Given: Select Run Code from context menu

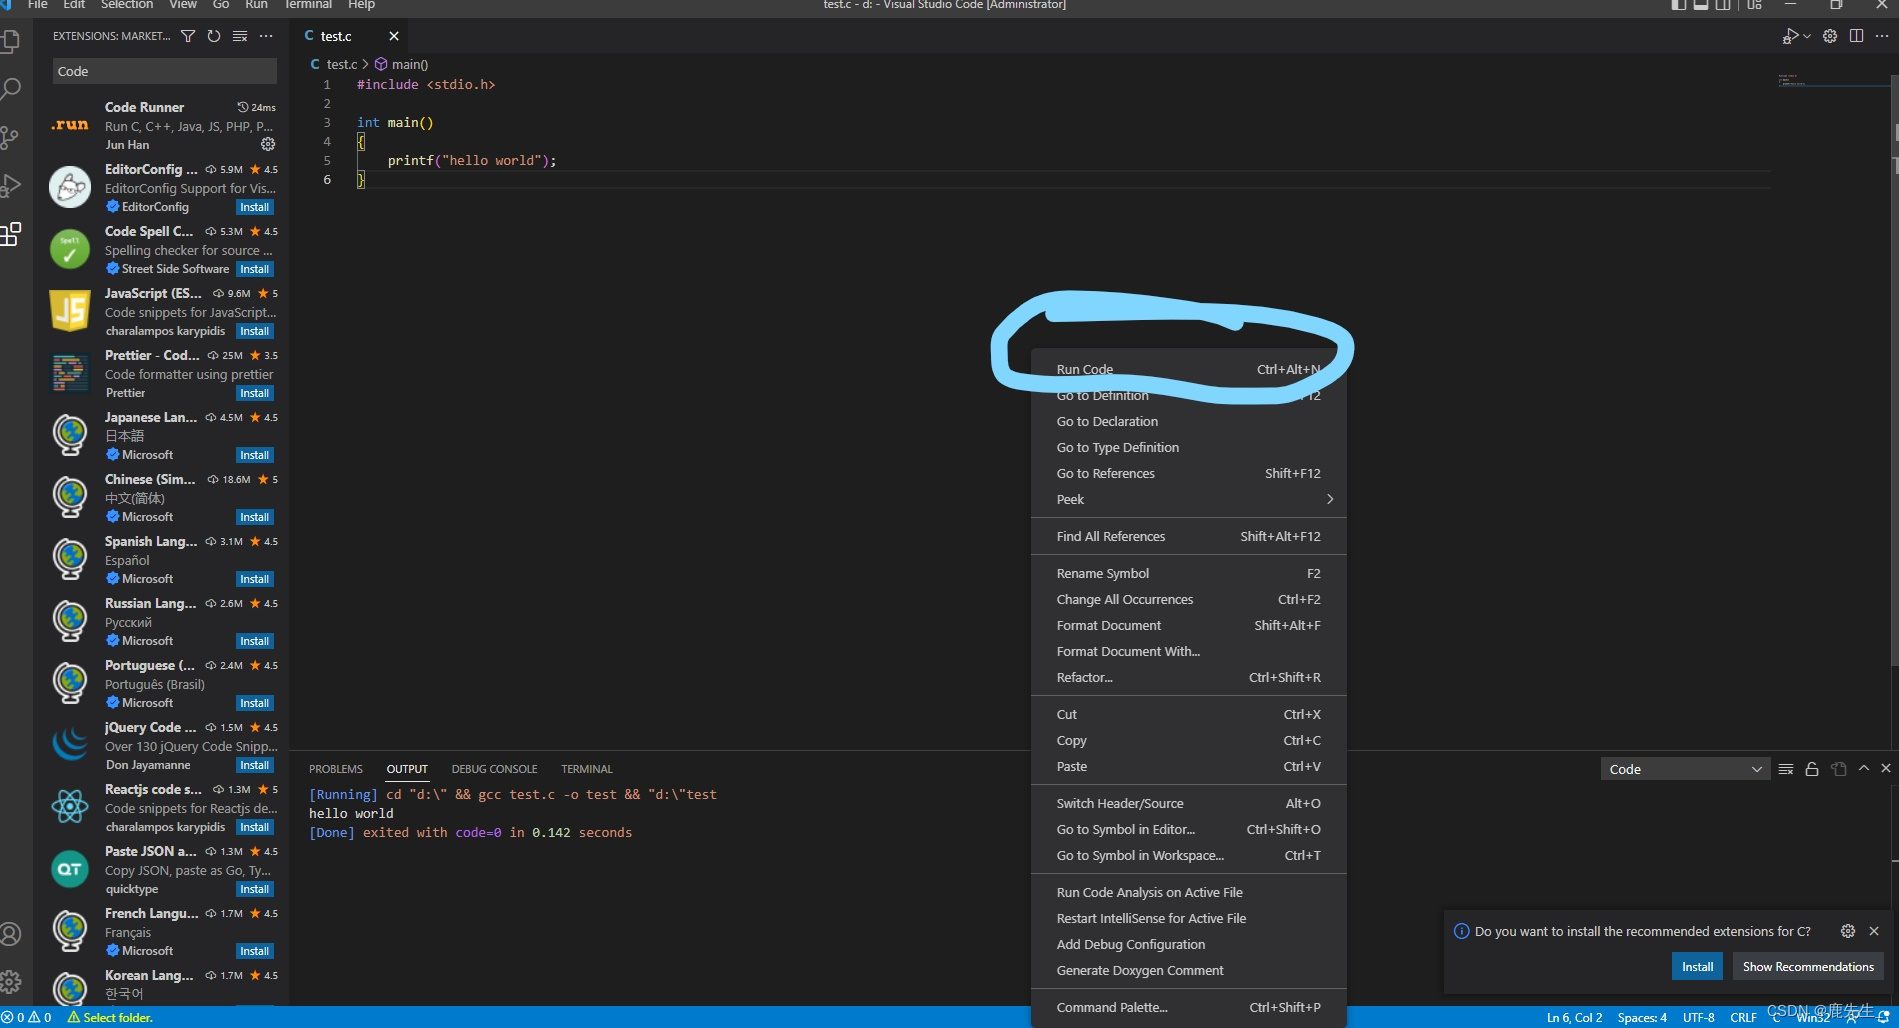Looking at the screenshot, I should 1085,369.
